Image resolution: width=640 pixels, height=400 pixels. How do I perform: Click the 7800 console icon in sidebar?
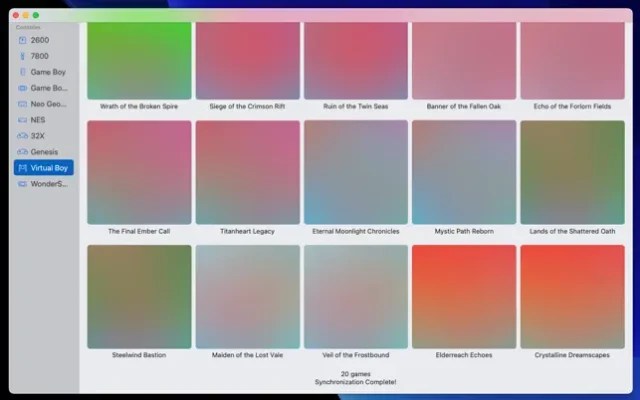pos(22,56)
